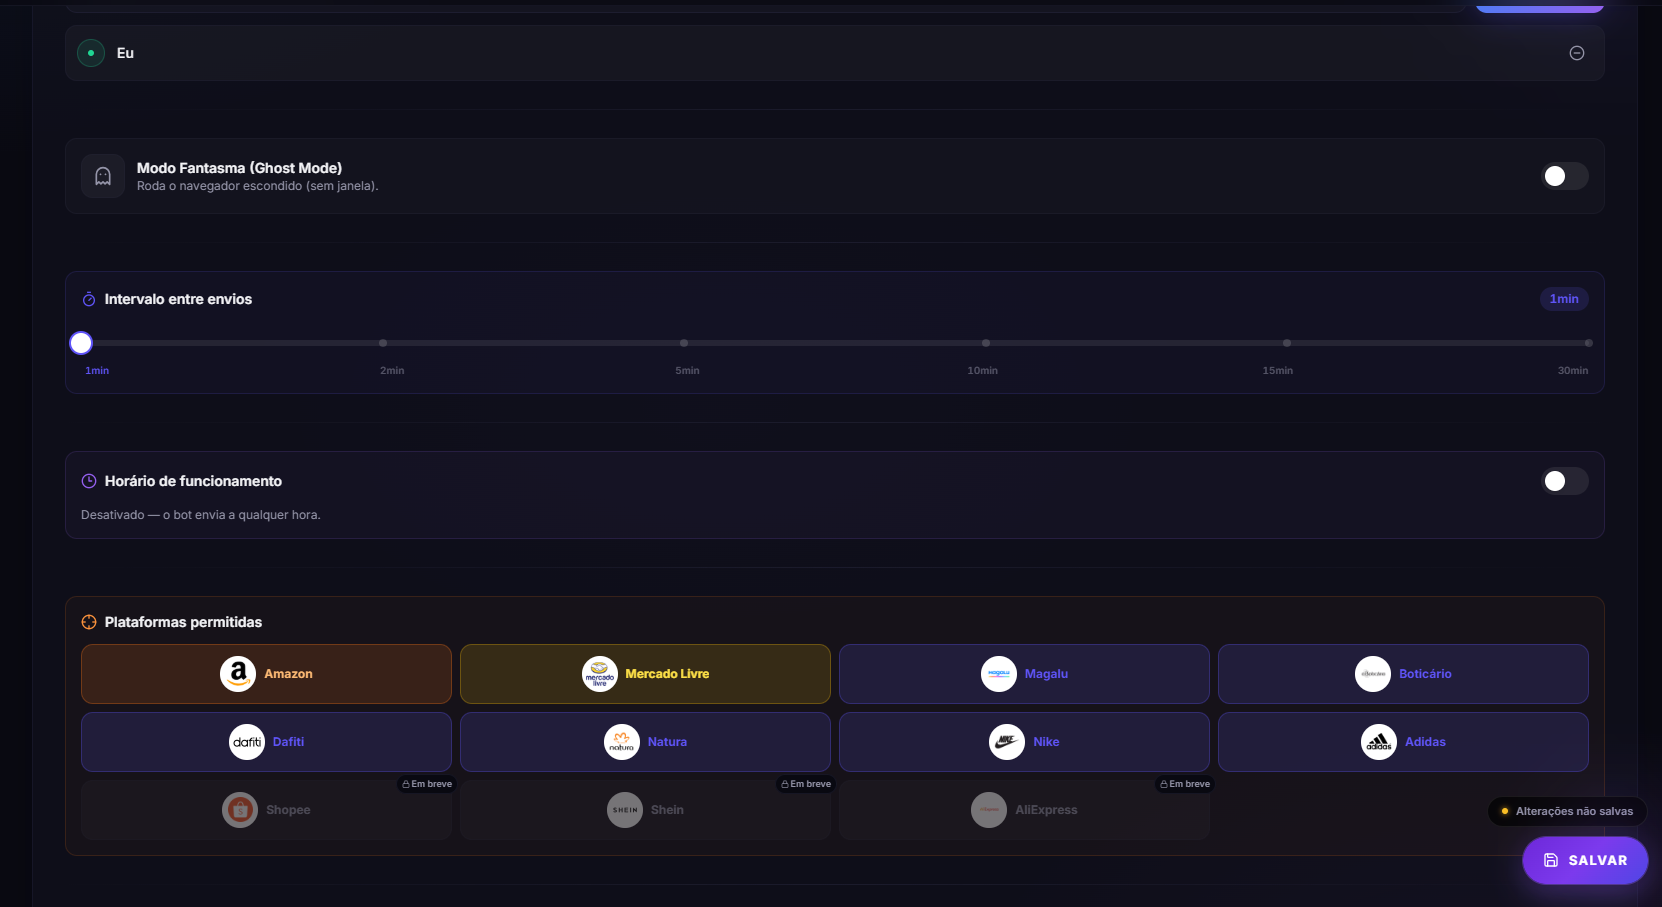Click the disabled Shopee platform card

[x=266, y=810]
